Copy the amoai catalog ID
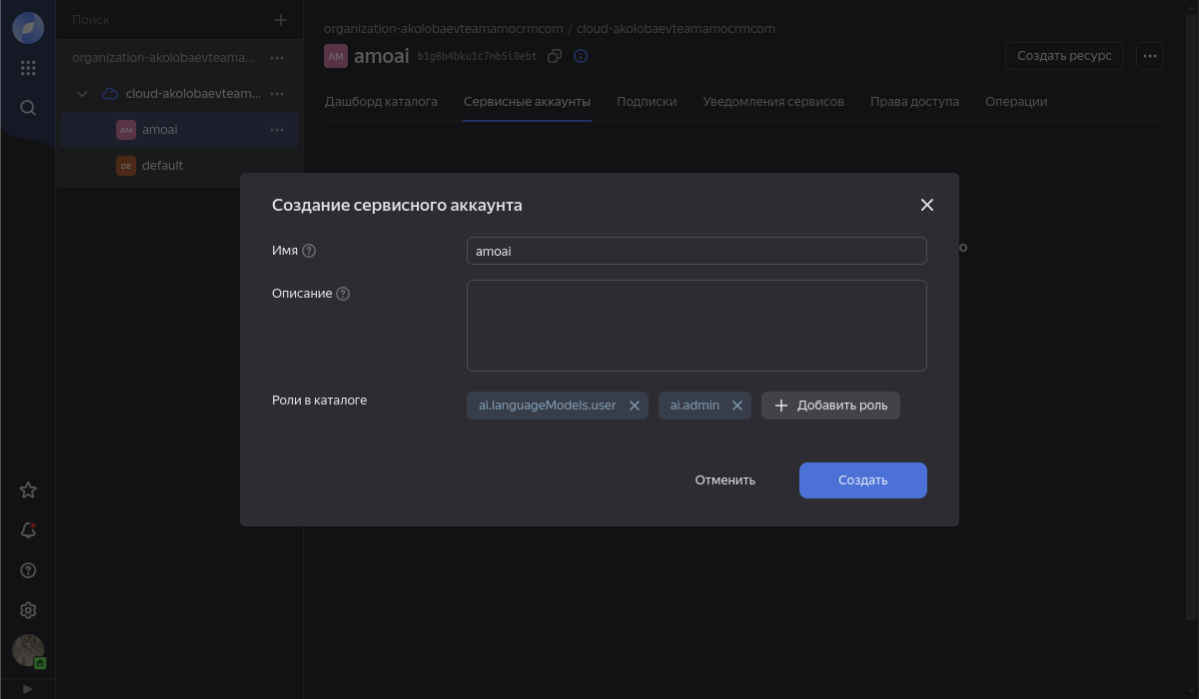 tap(555, 56)
